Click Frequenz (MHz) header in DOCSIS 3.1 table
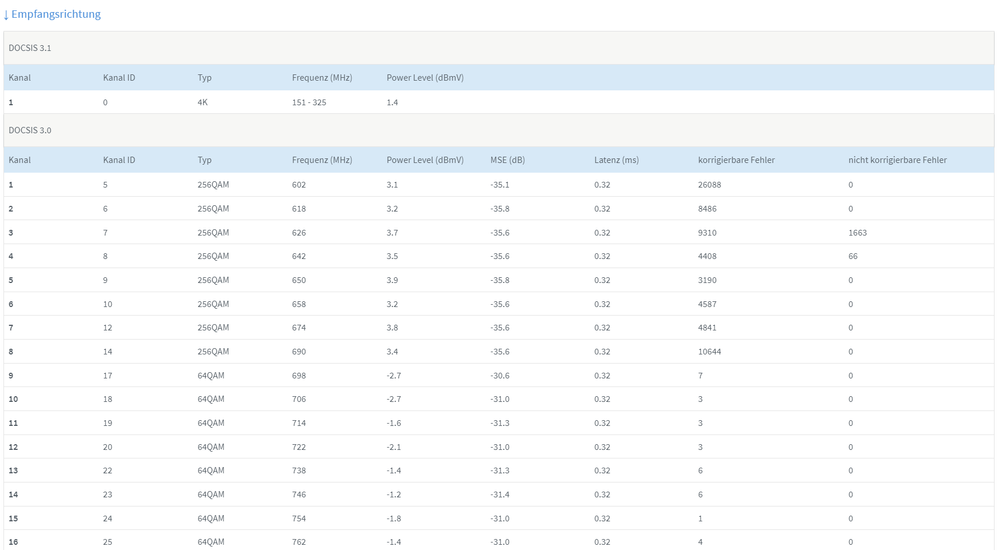Image resolution: width=998 pixels, height=550 pixels. pyautogui.click(x=322, y=78)
